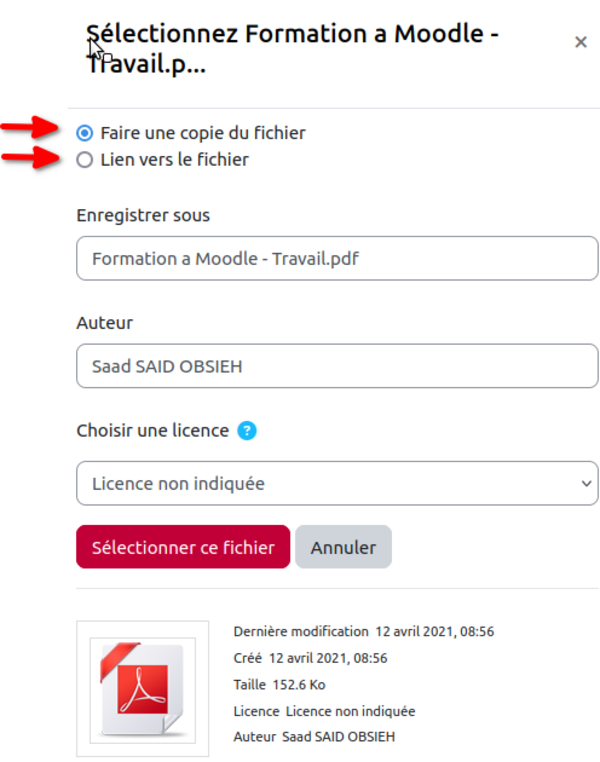
Task: Click the 'Enregistrer sous' filename field
Action: (337, 258)
